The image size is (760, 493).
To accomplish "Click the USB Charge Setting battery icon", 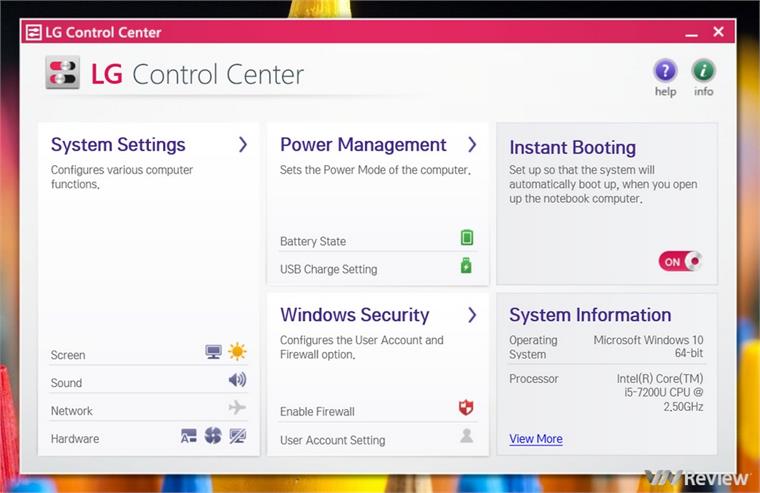I will [x=466, y=266].
